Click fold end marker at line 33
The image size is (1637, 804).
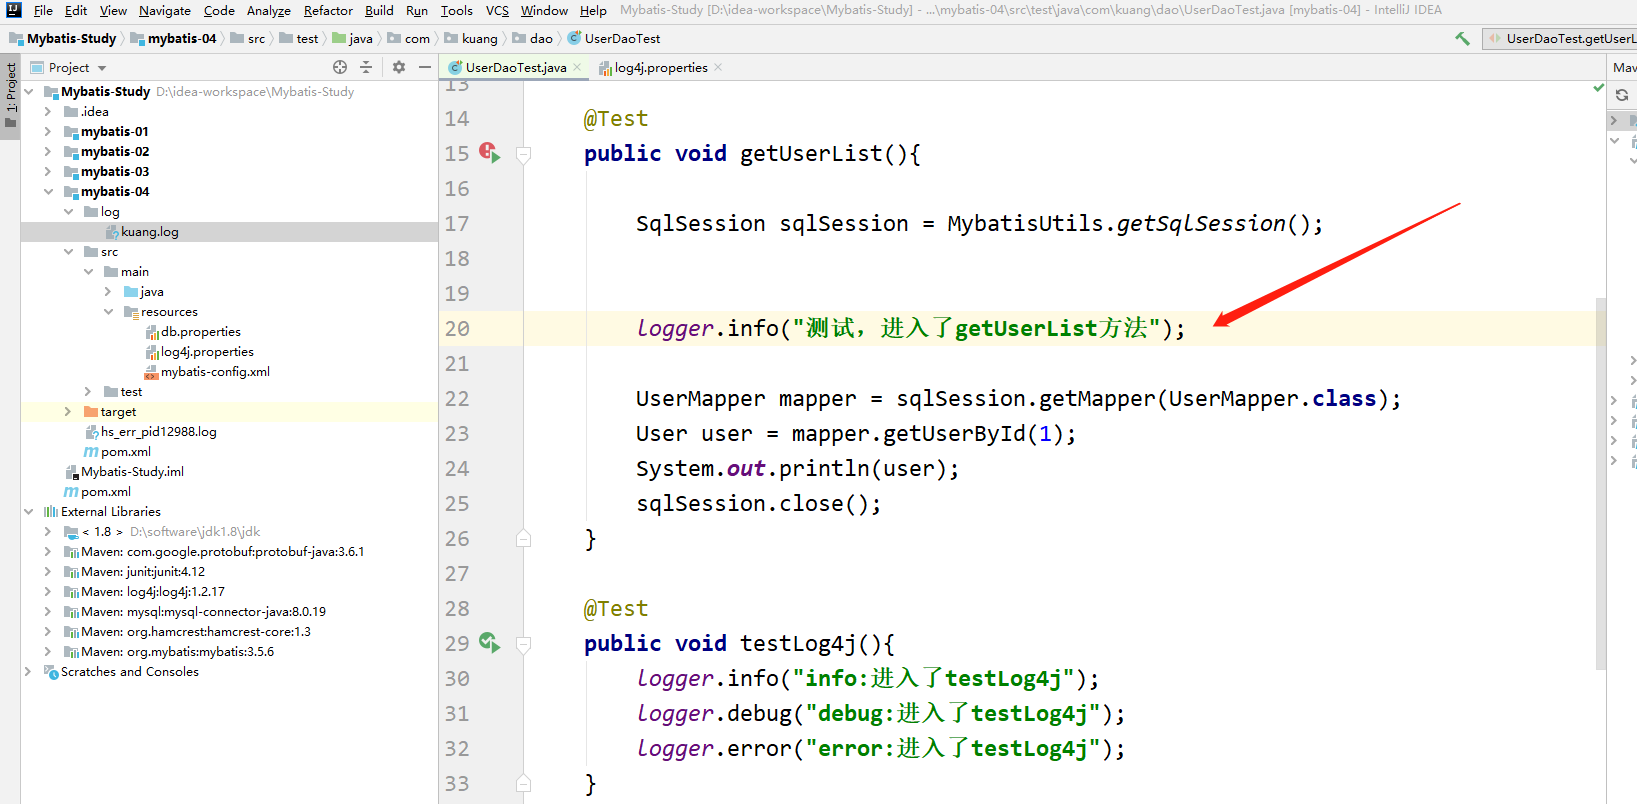tap(523, 783)
